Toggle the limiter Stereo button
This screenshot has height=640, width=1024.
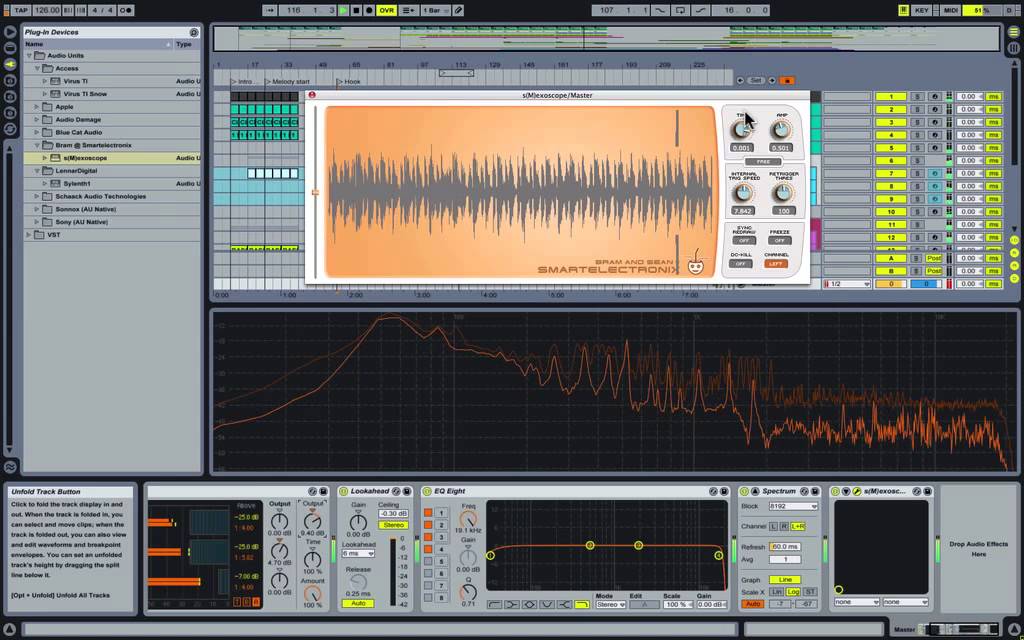[x=393, y=525]
